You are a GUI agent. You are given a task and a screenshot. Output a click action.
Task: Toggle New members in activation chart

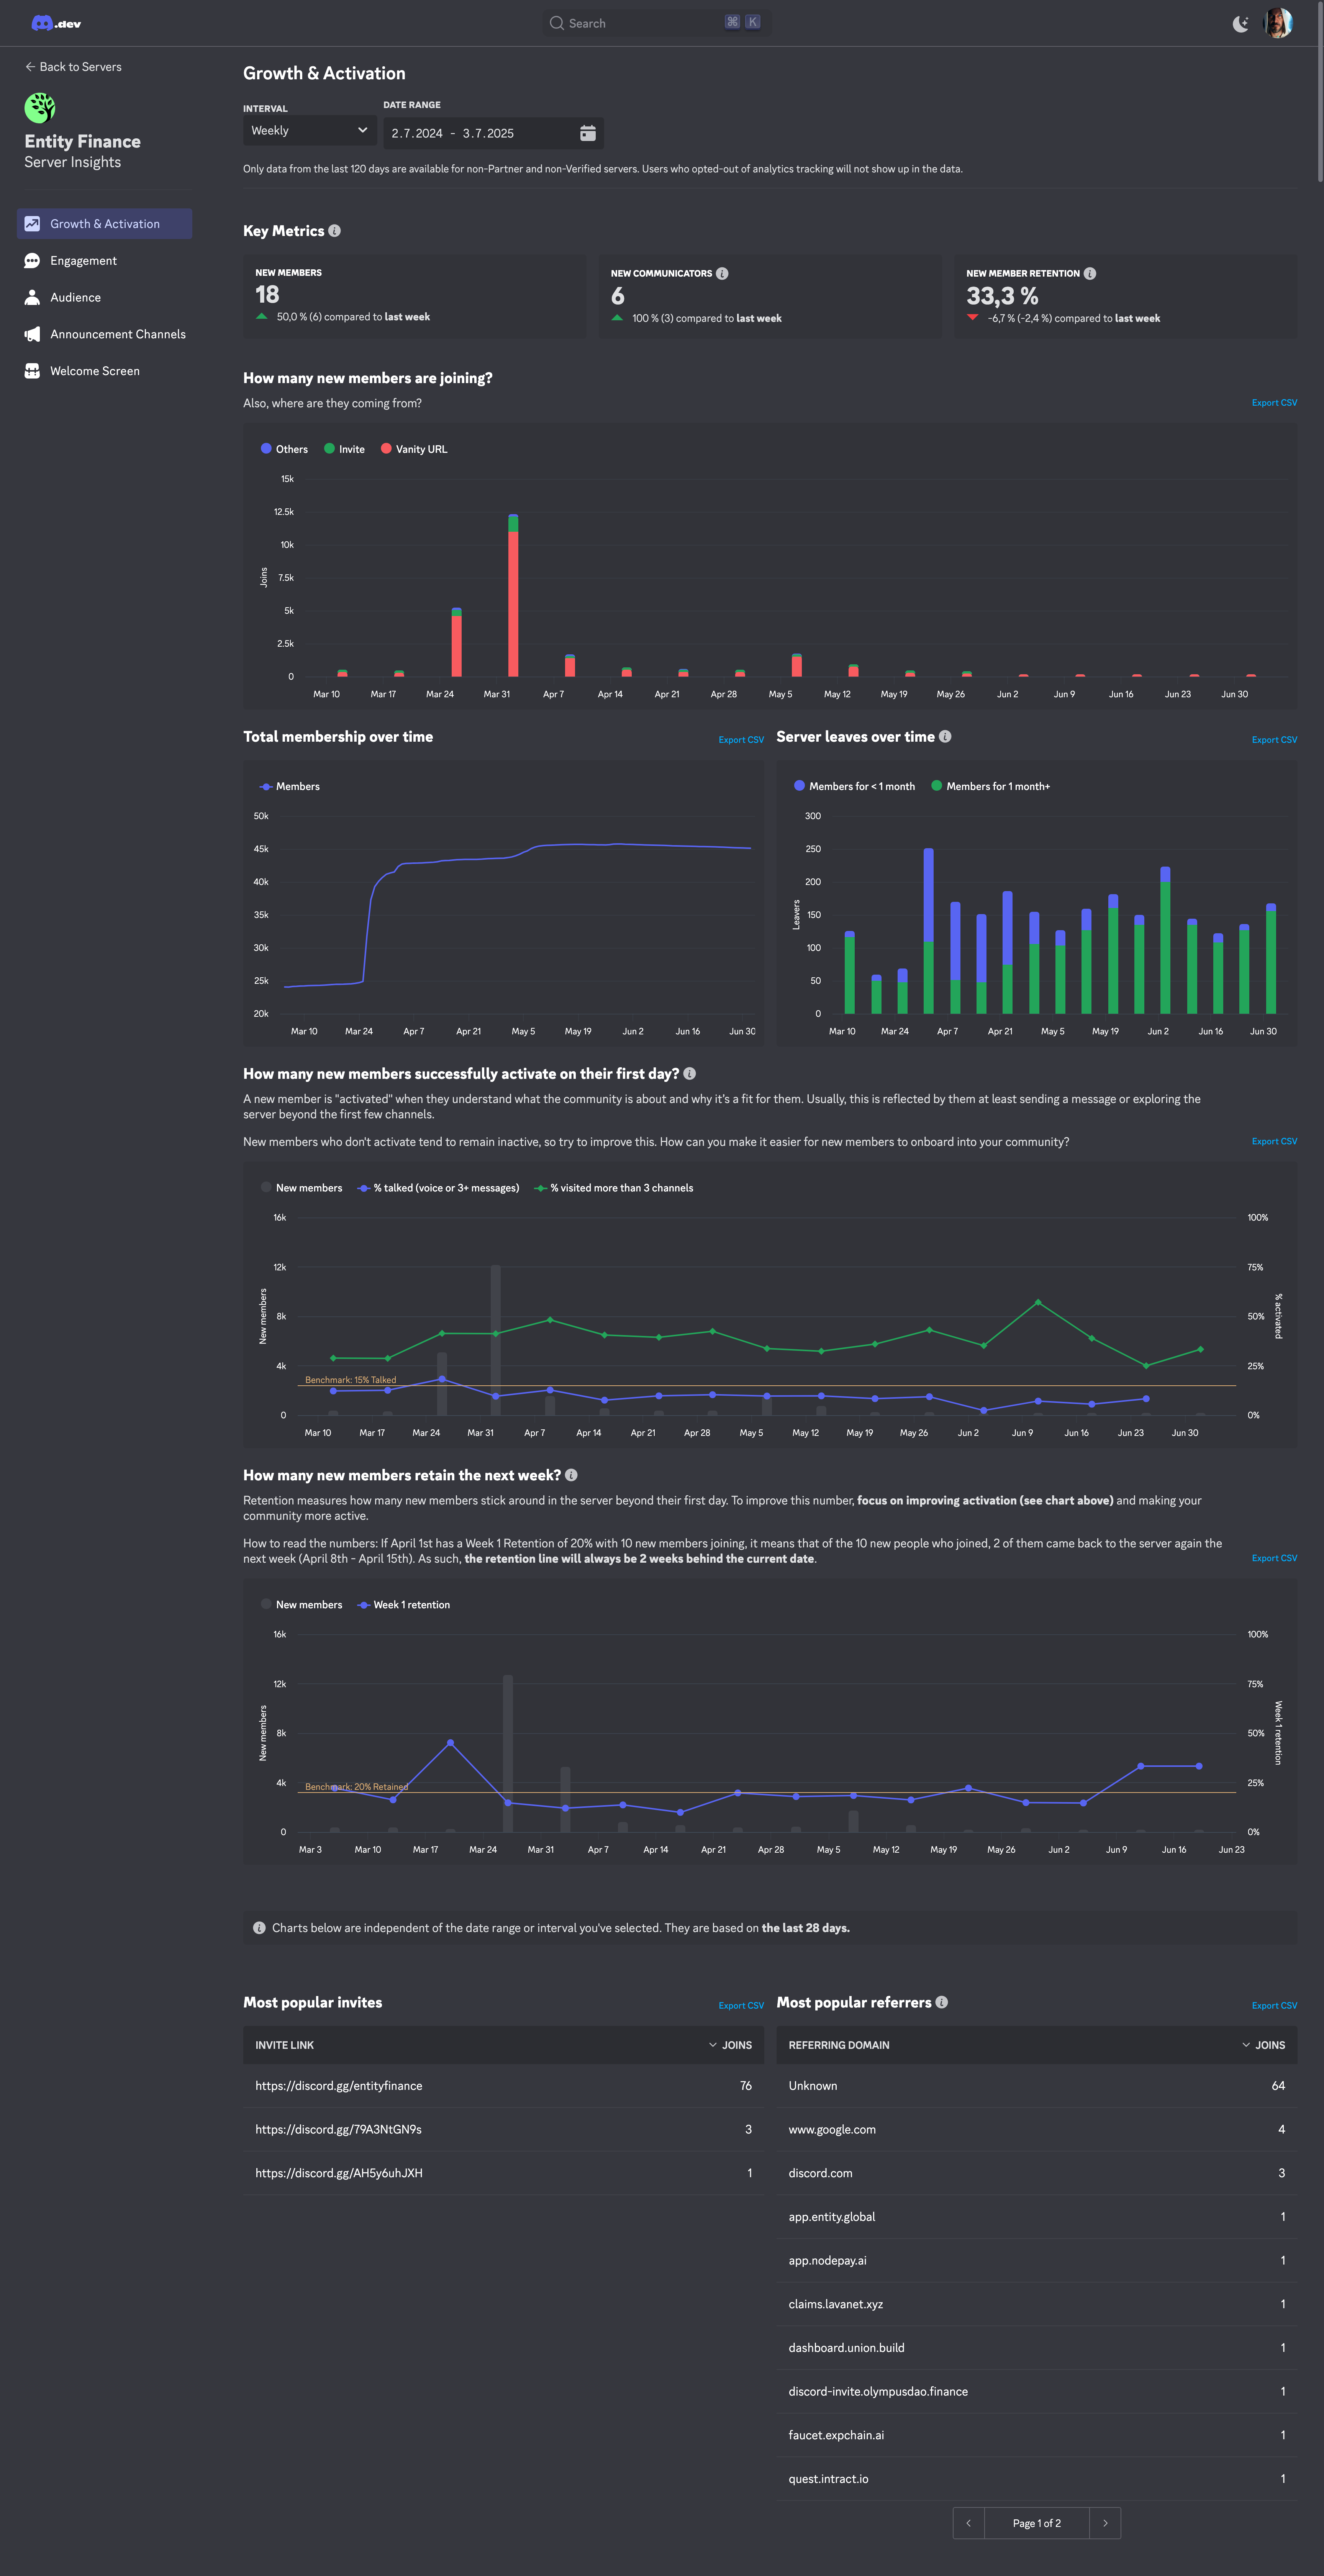click(301, 1188)
